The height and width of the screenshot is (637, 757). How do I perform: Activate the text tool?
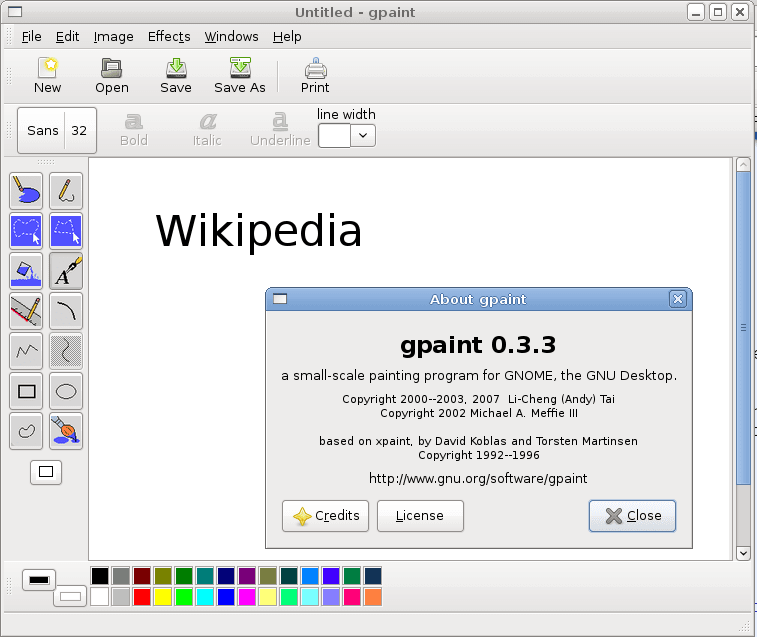pyautogui.click(x=66, y=270)
